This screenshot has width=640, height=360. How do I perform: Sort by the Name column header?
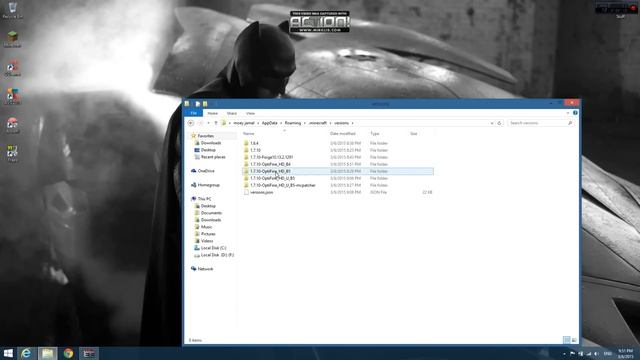pyautogui.click(x=249, y=133)
